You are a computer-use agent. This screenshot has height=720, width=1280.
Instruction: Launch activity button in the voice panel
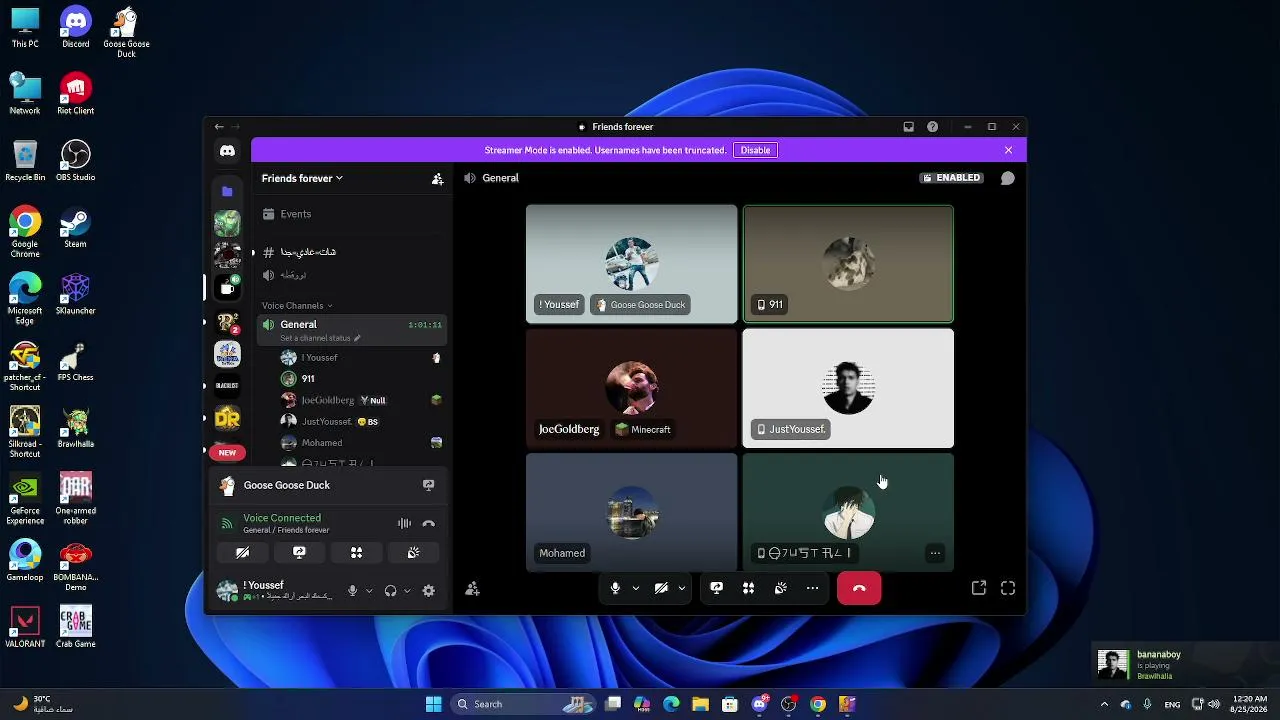(x=356, y=552)
